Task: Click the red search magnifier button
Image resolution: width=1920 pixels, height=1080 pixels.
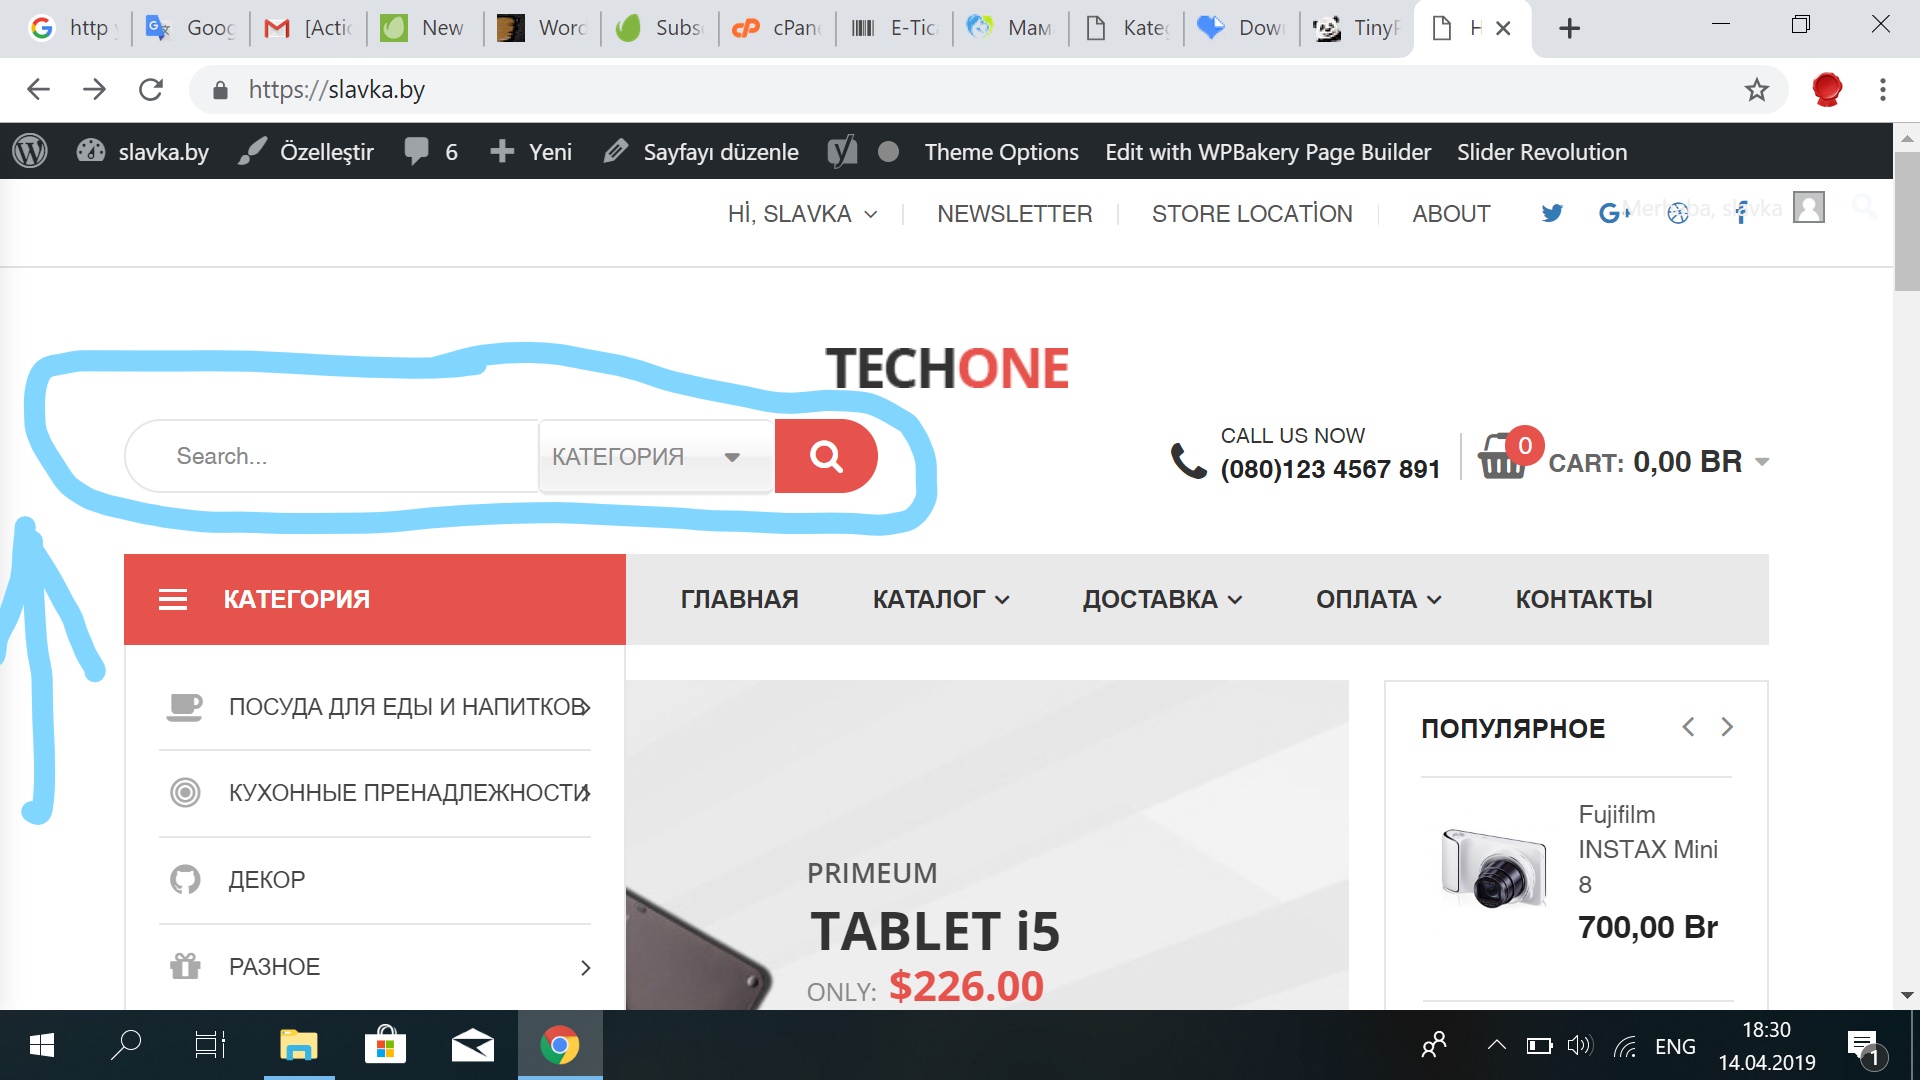Action: point(826,456)
